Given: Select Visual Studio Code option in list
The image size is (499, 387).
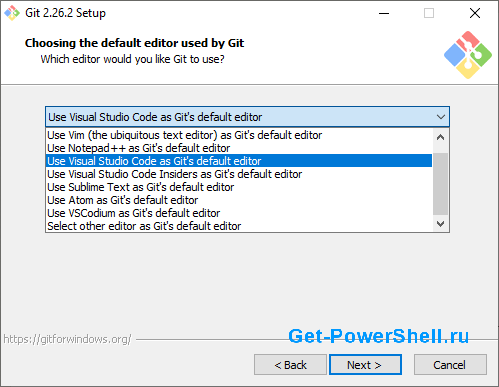Looking at the screenshot, I should [x=239, y=161].
